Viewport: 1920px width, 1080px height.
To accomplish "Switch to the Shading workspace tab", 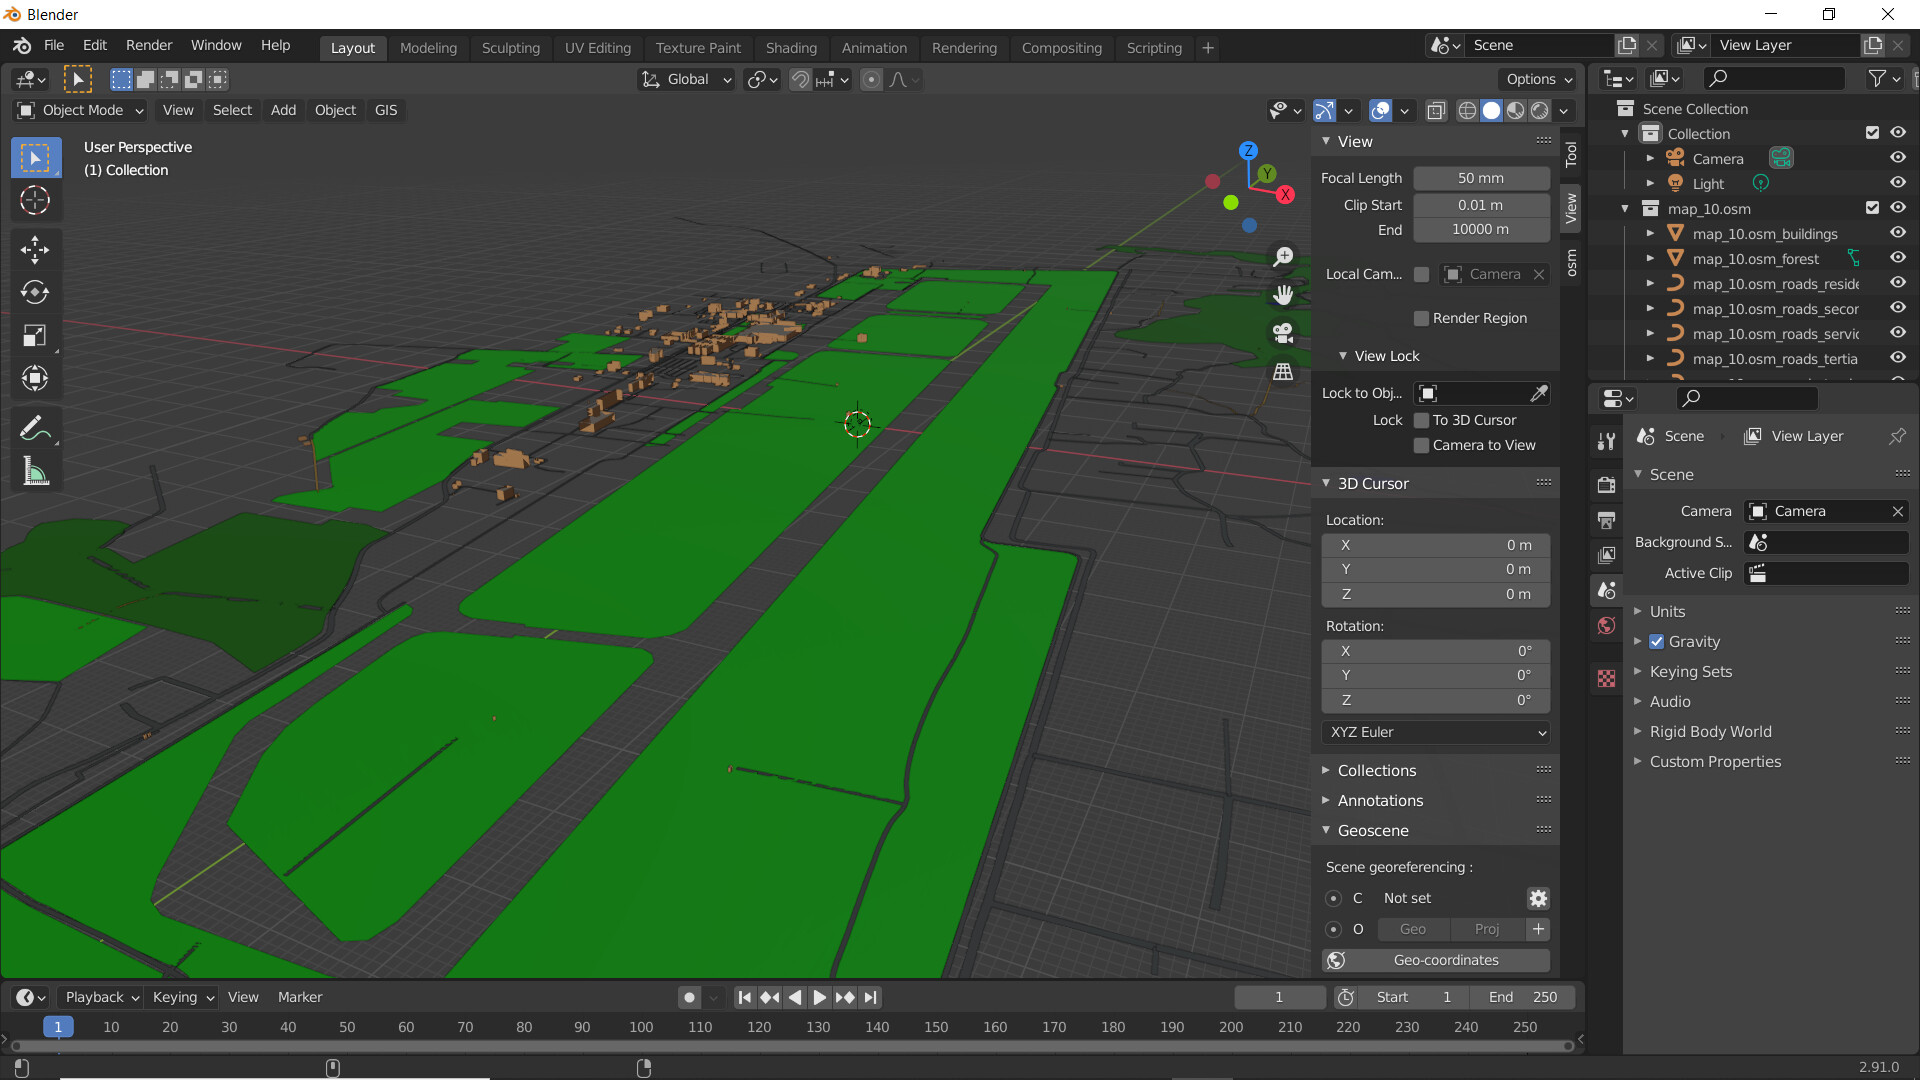I will pos(790,48).
